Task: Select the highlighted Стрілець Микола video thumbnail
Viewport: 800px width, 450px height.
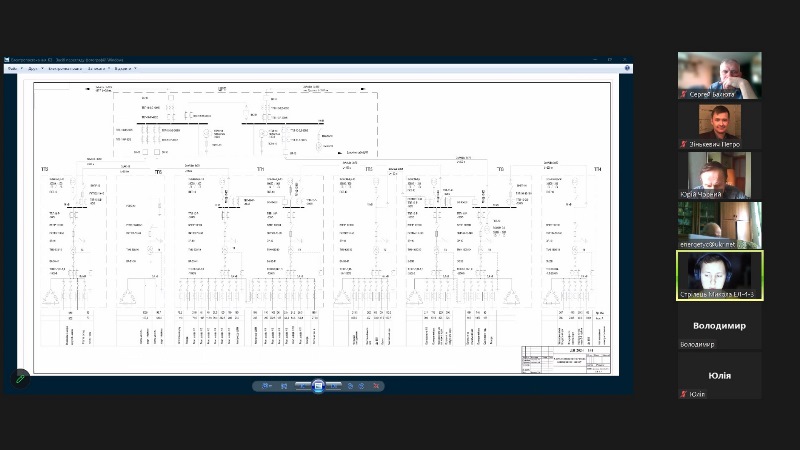Action: tap(719, 275)
